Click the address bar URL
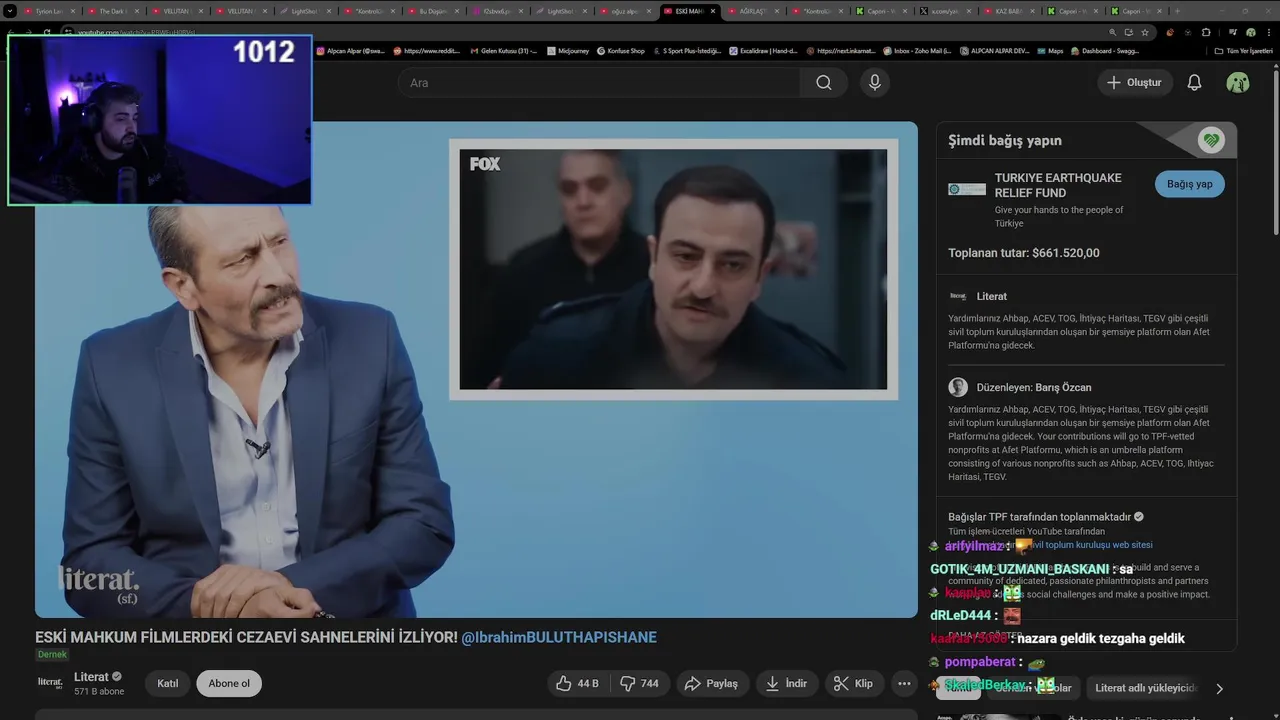This screenshot has height=720, width=1280. pyautogui.click(x=136, y=32)
